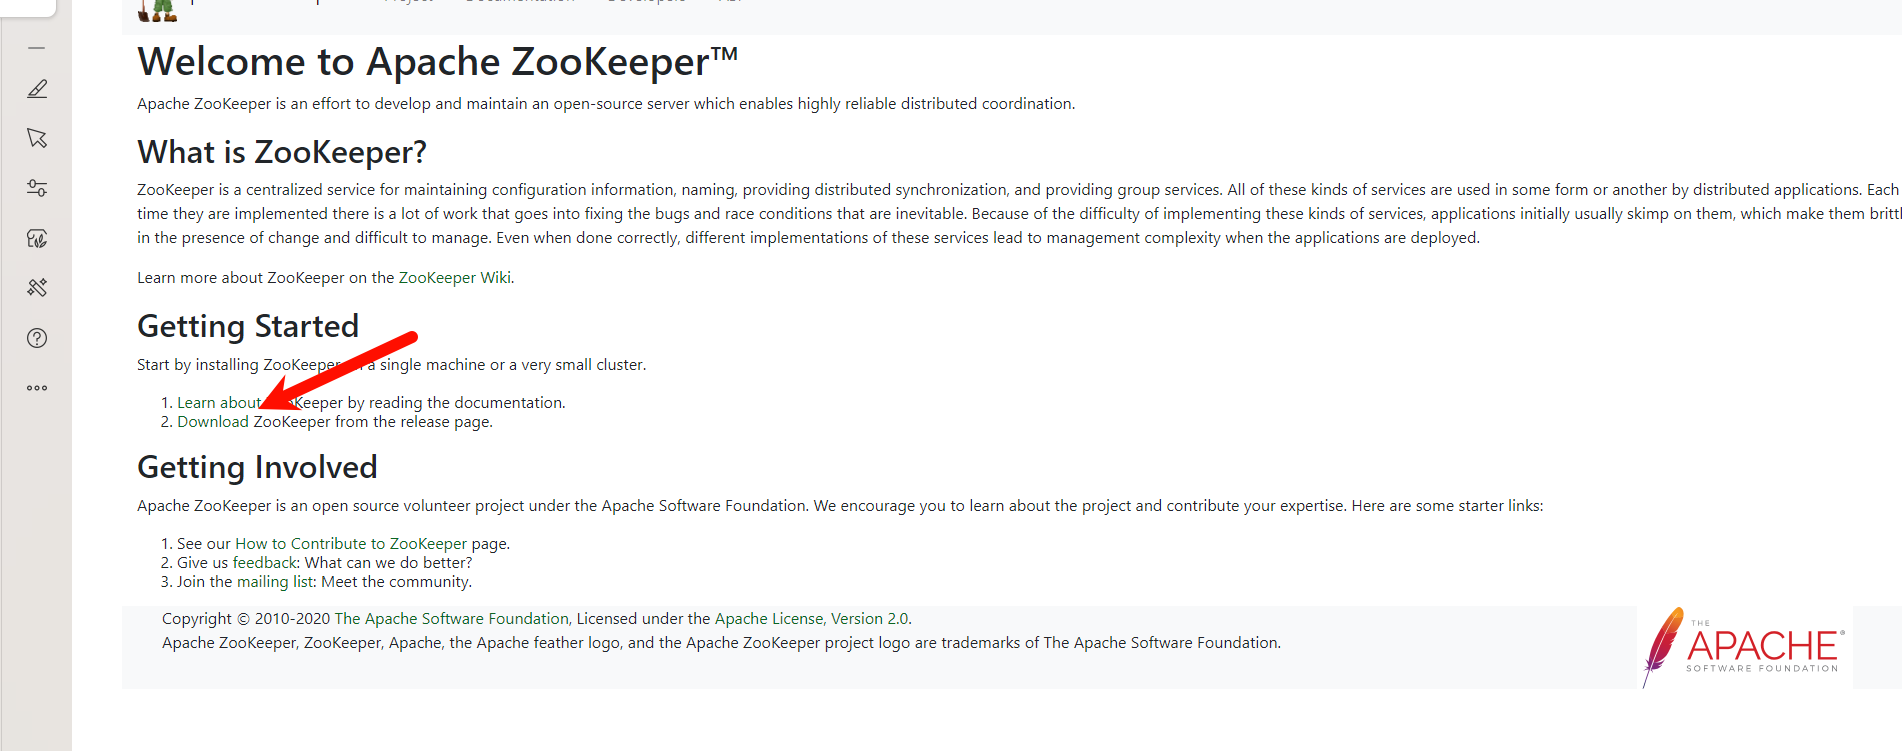
Task: Open the ruler-and-pencil design tools icon
Action: [x=37, y=288]
